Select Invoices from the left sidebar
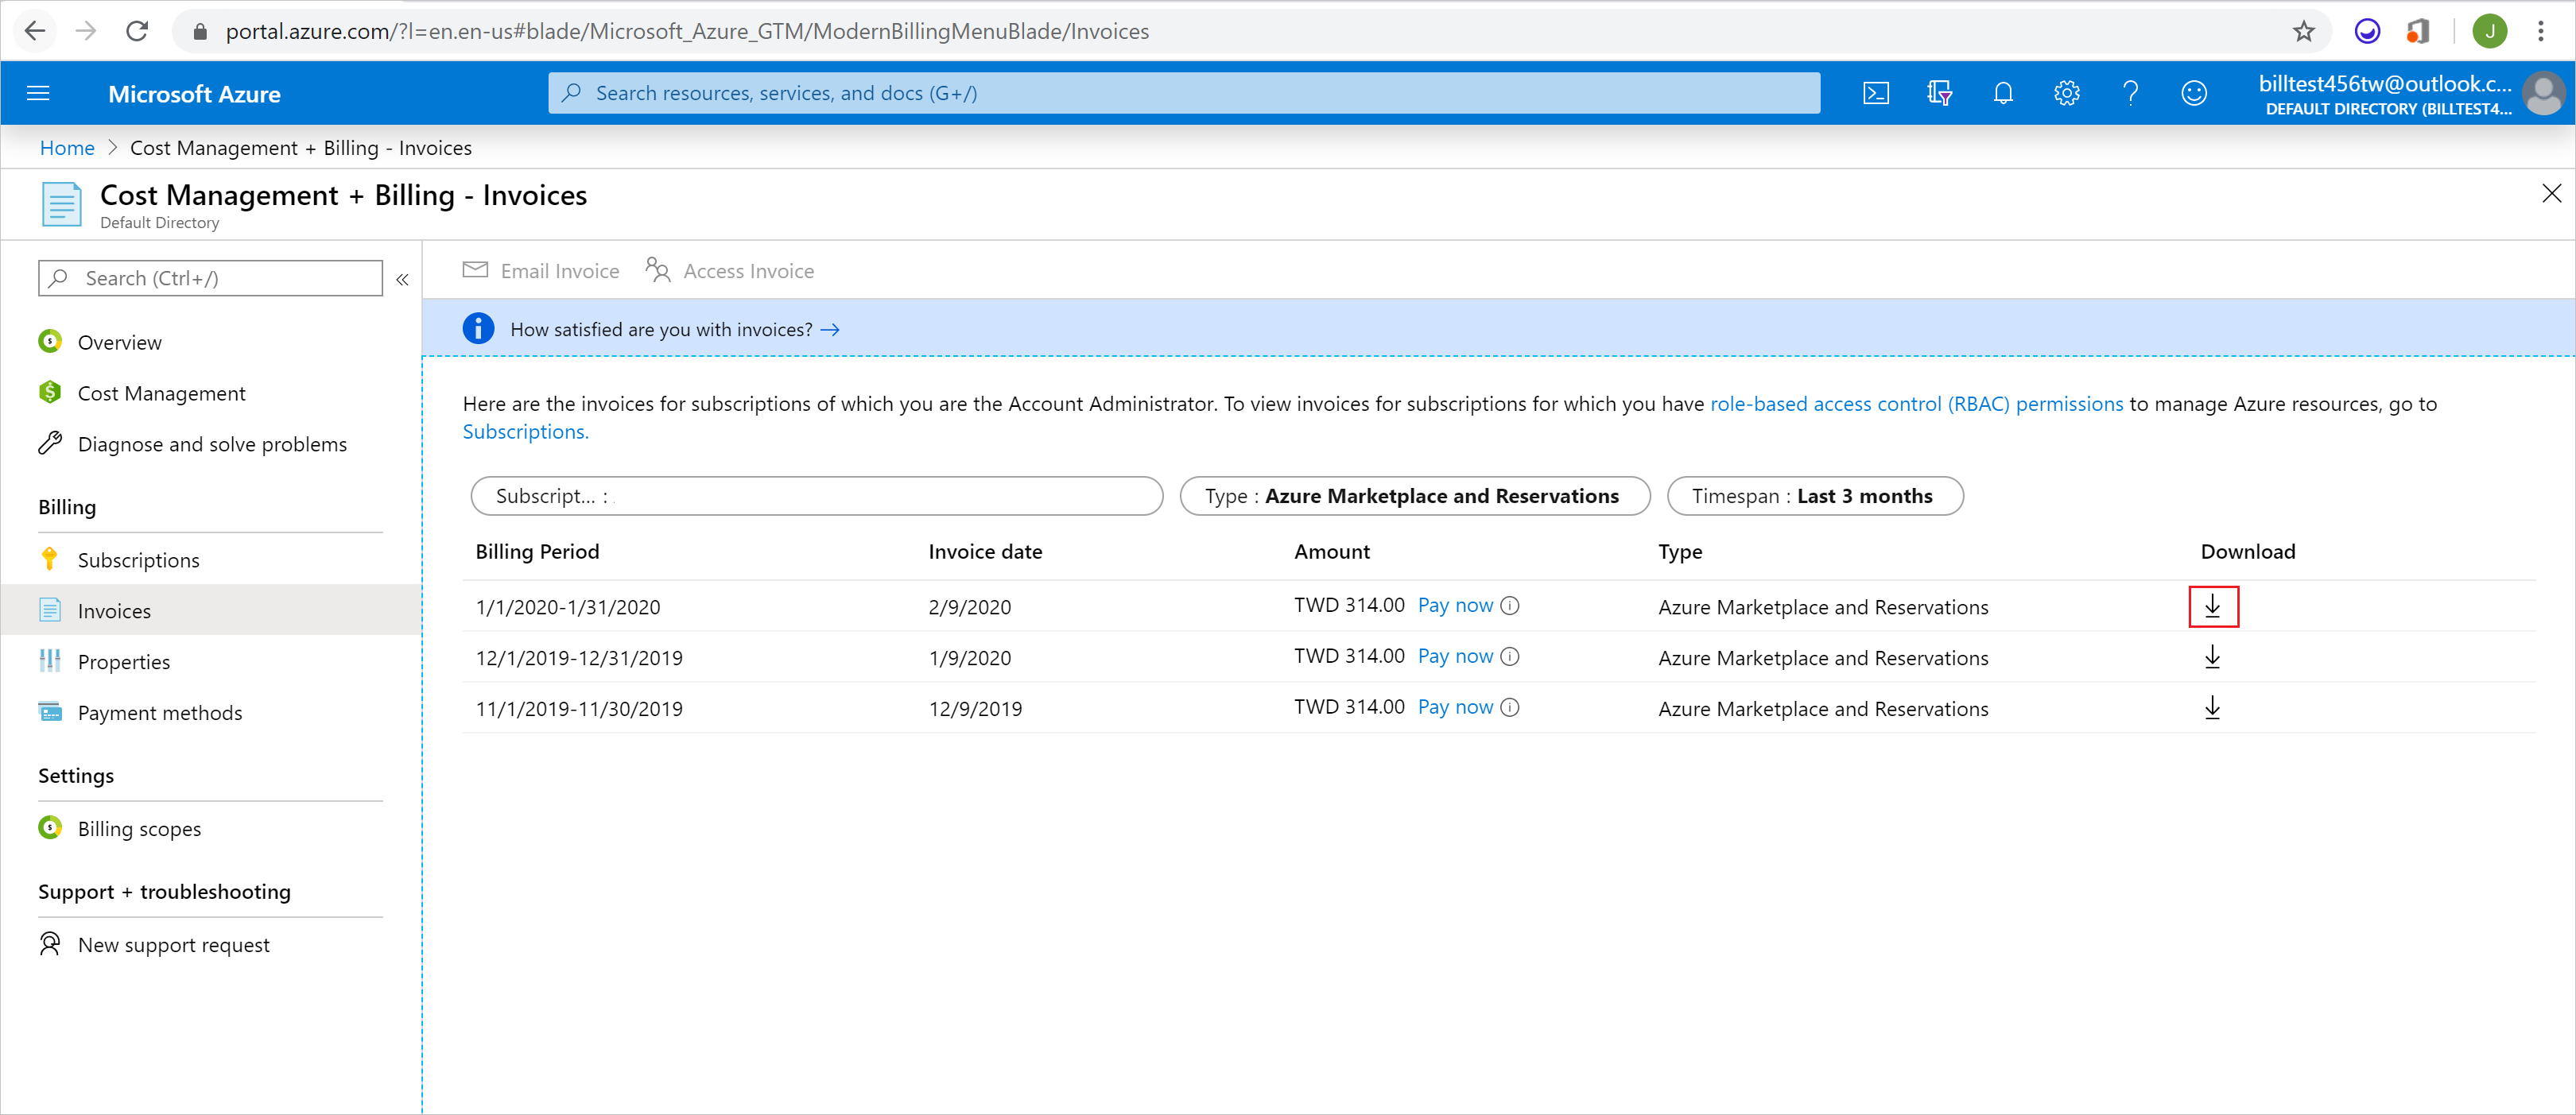 click(x=115, y=610)
